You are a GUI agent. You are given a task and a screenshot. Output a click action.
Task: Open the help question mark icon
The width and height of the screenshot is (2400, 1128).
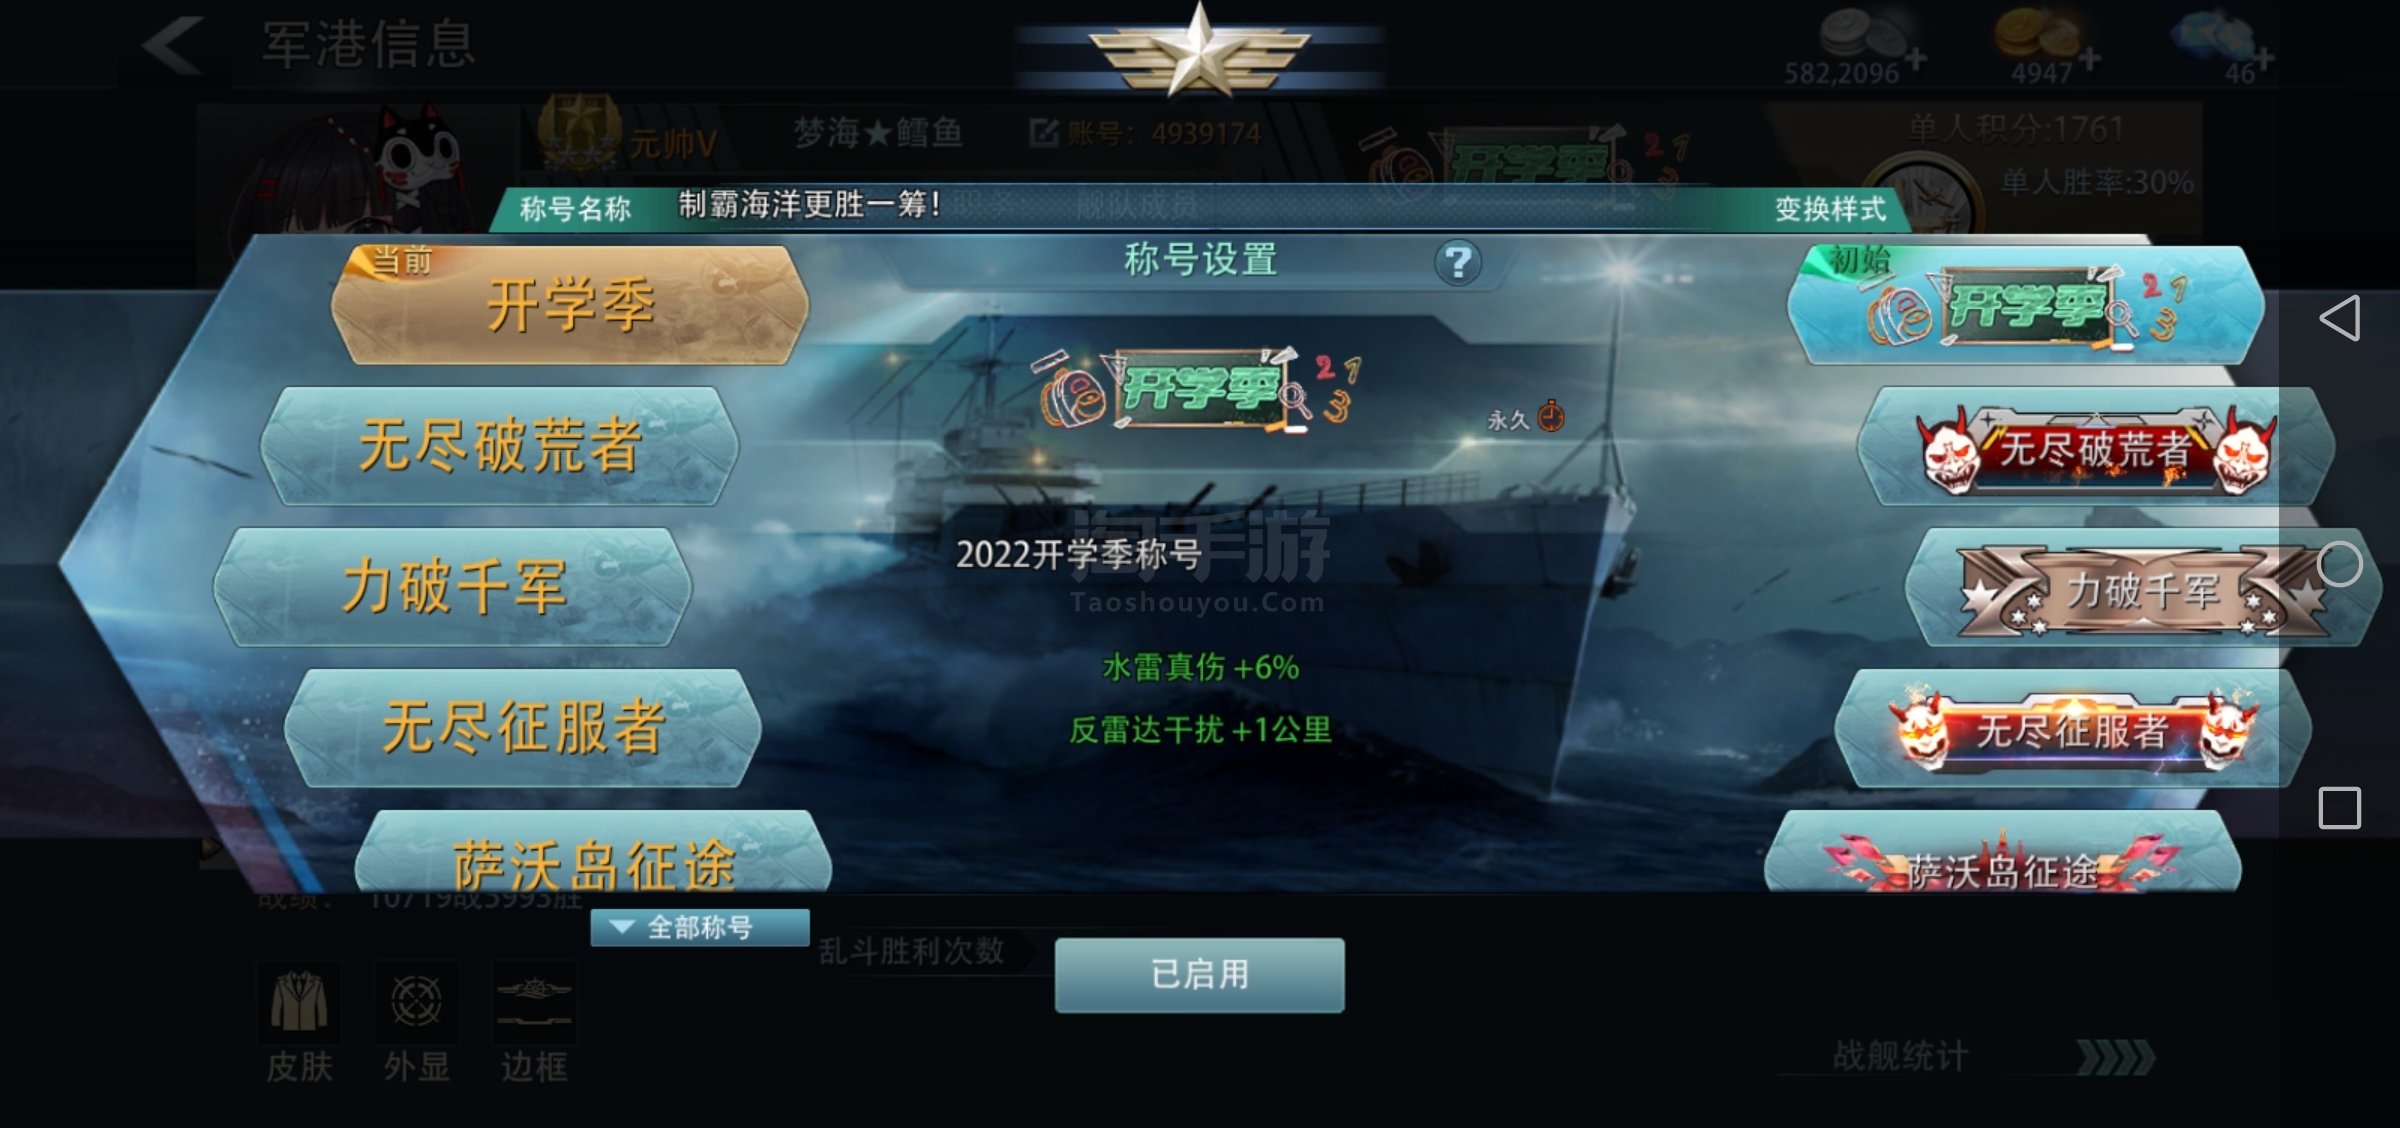tap(1458, 263)
